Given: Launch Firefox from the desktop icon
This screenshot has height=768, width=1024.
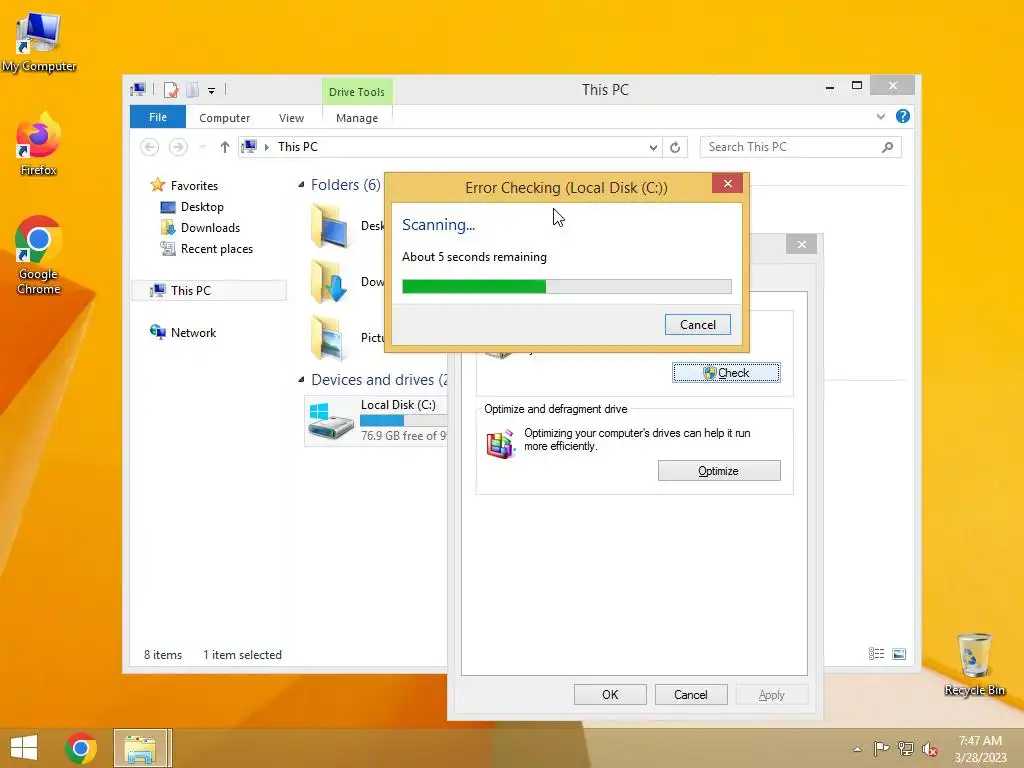Looking at the screenshot, I should [x=39, y=144].
